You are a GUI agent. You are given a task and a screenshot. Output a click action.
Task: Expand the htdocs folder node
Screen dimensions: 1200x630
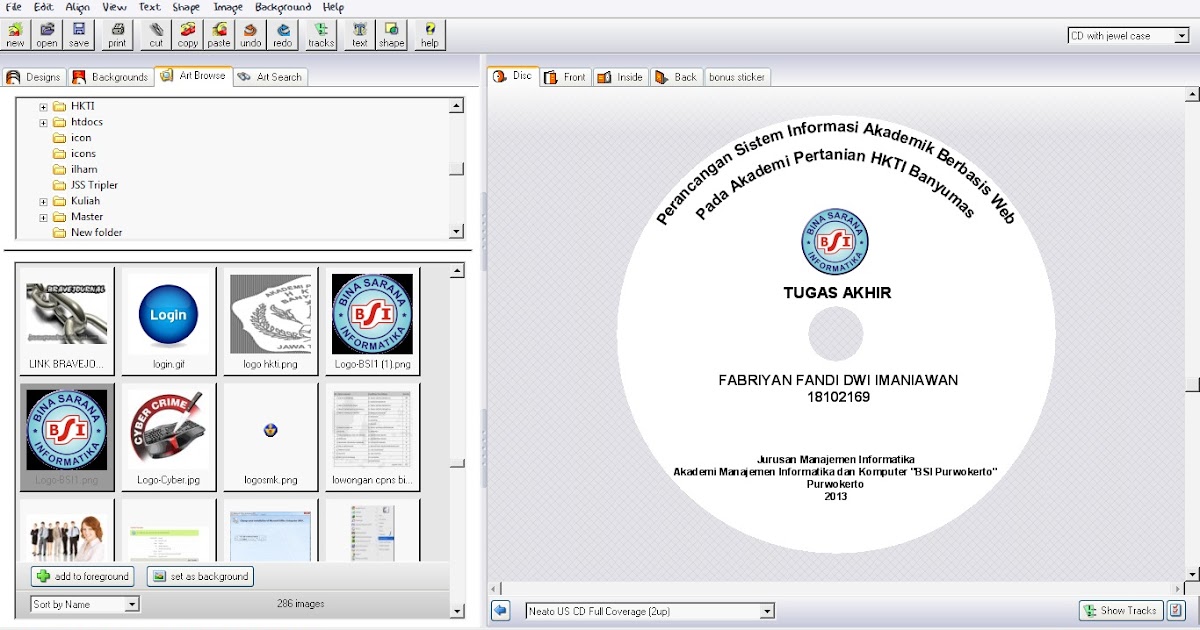point(44,123)
